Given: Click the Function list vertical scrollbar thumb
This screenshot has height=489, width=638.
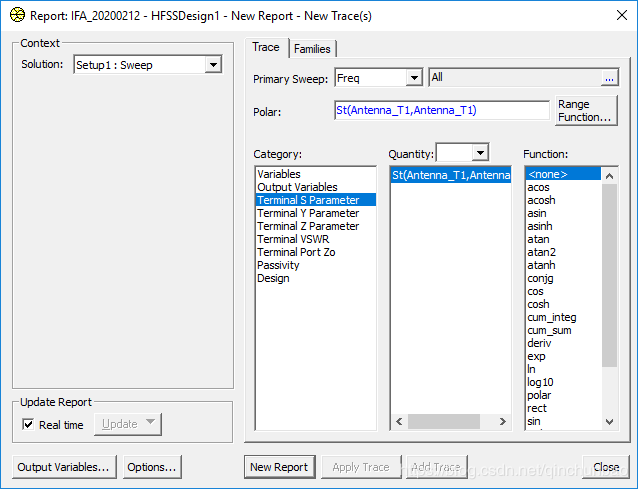Looking at the screenshot, I should coord(610,275).
